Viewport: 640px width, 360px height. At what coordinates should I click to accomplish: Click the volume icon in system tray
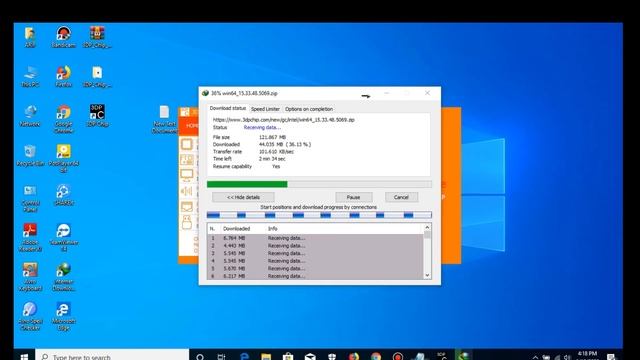pyautogui.click(x=567, y=357)
